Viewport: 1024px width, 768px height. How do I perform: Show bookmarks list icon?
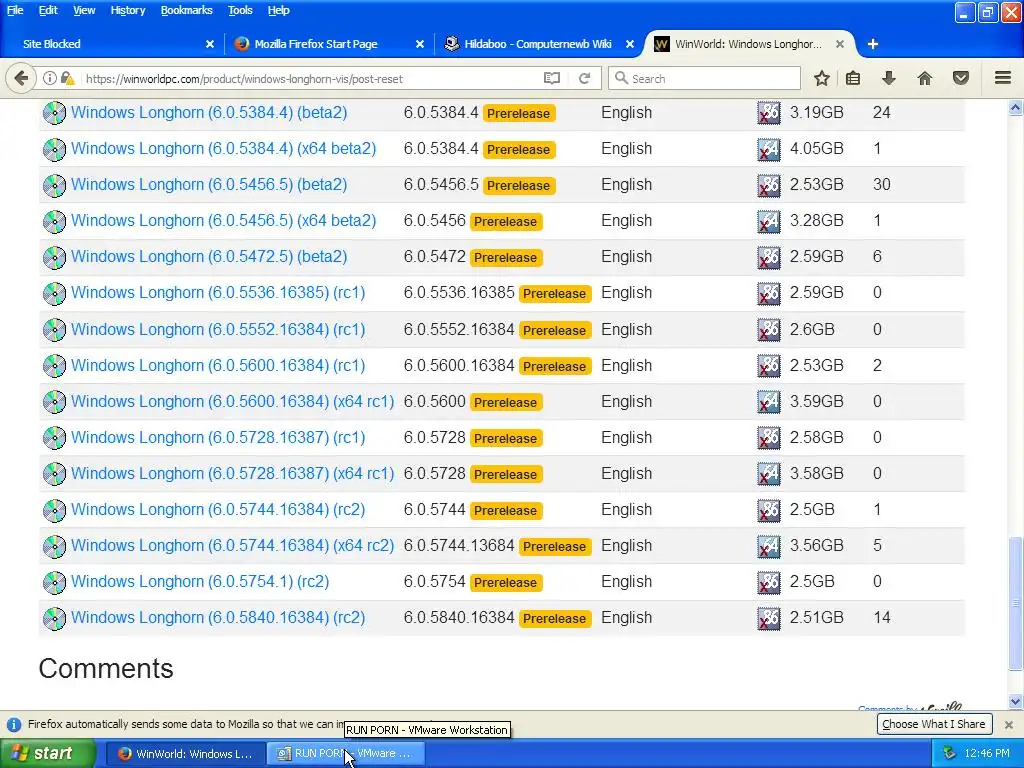(853, 78)
